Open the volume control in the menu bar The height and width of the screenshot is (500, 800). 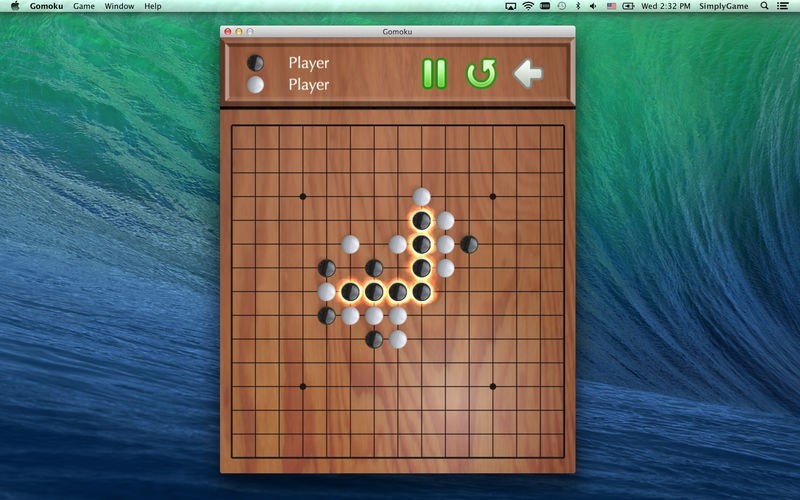click(x=592, y=6)
